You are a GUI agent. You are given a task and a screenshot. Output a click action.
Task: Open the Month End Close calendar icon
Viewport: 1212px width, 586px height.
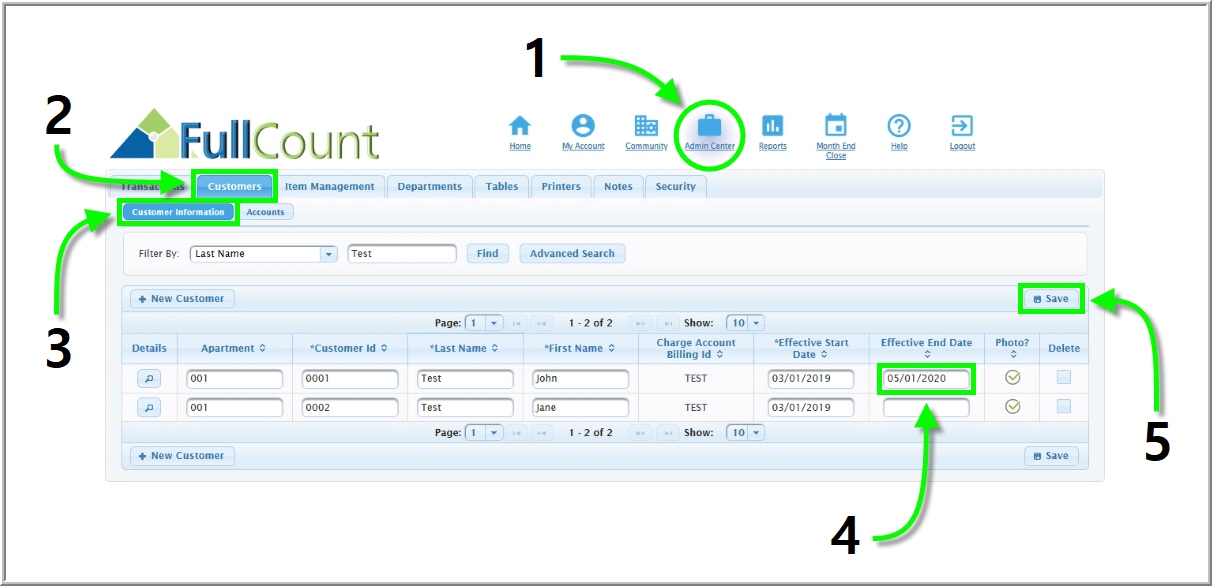835,126
